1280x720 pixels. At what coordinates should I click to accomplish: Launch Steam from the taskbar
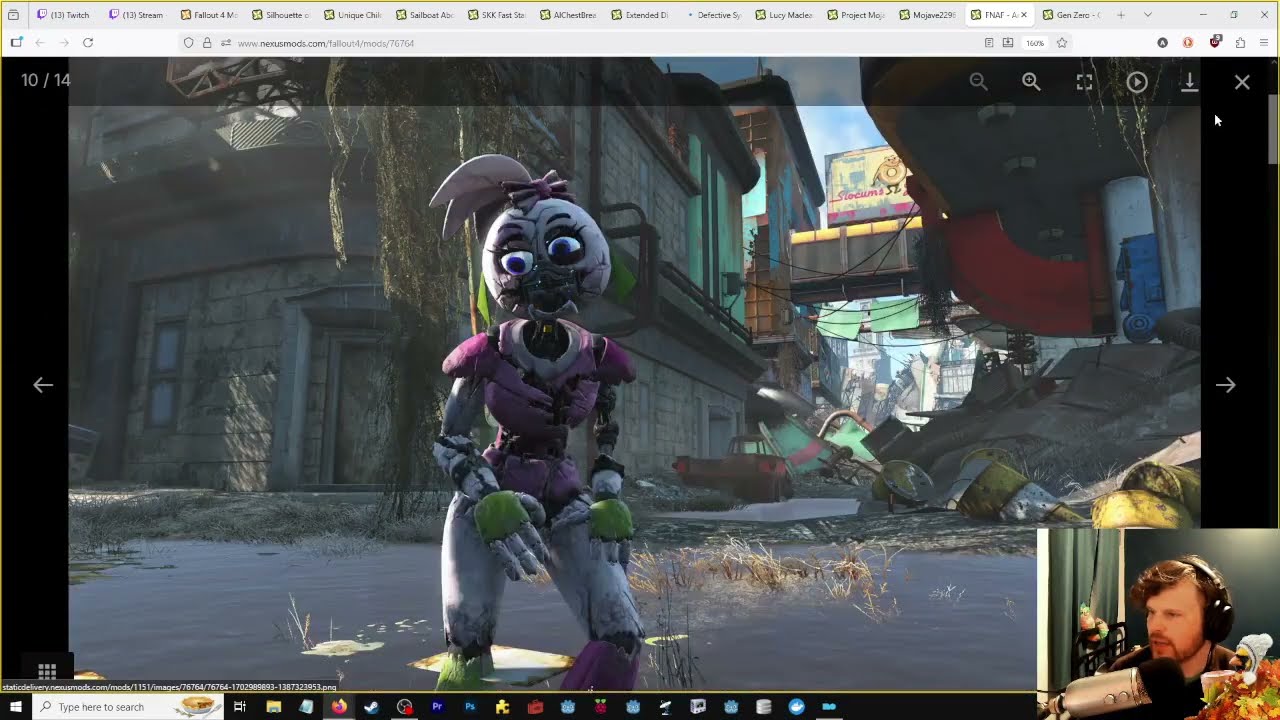tap(371, 707)
